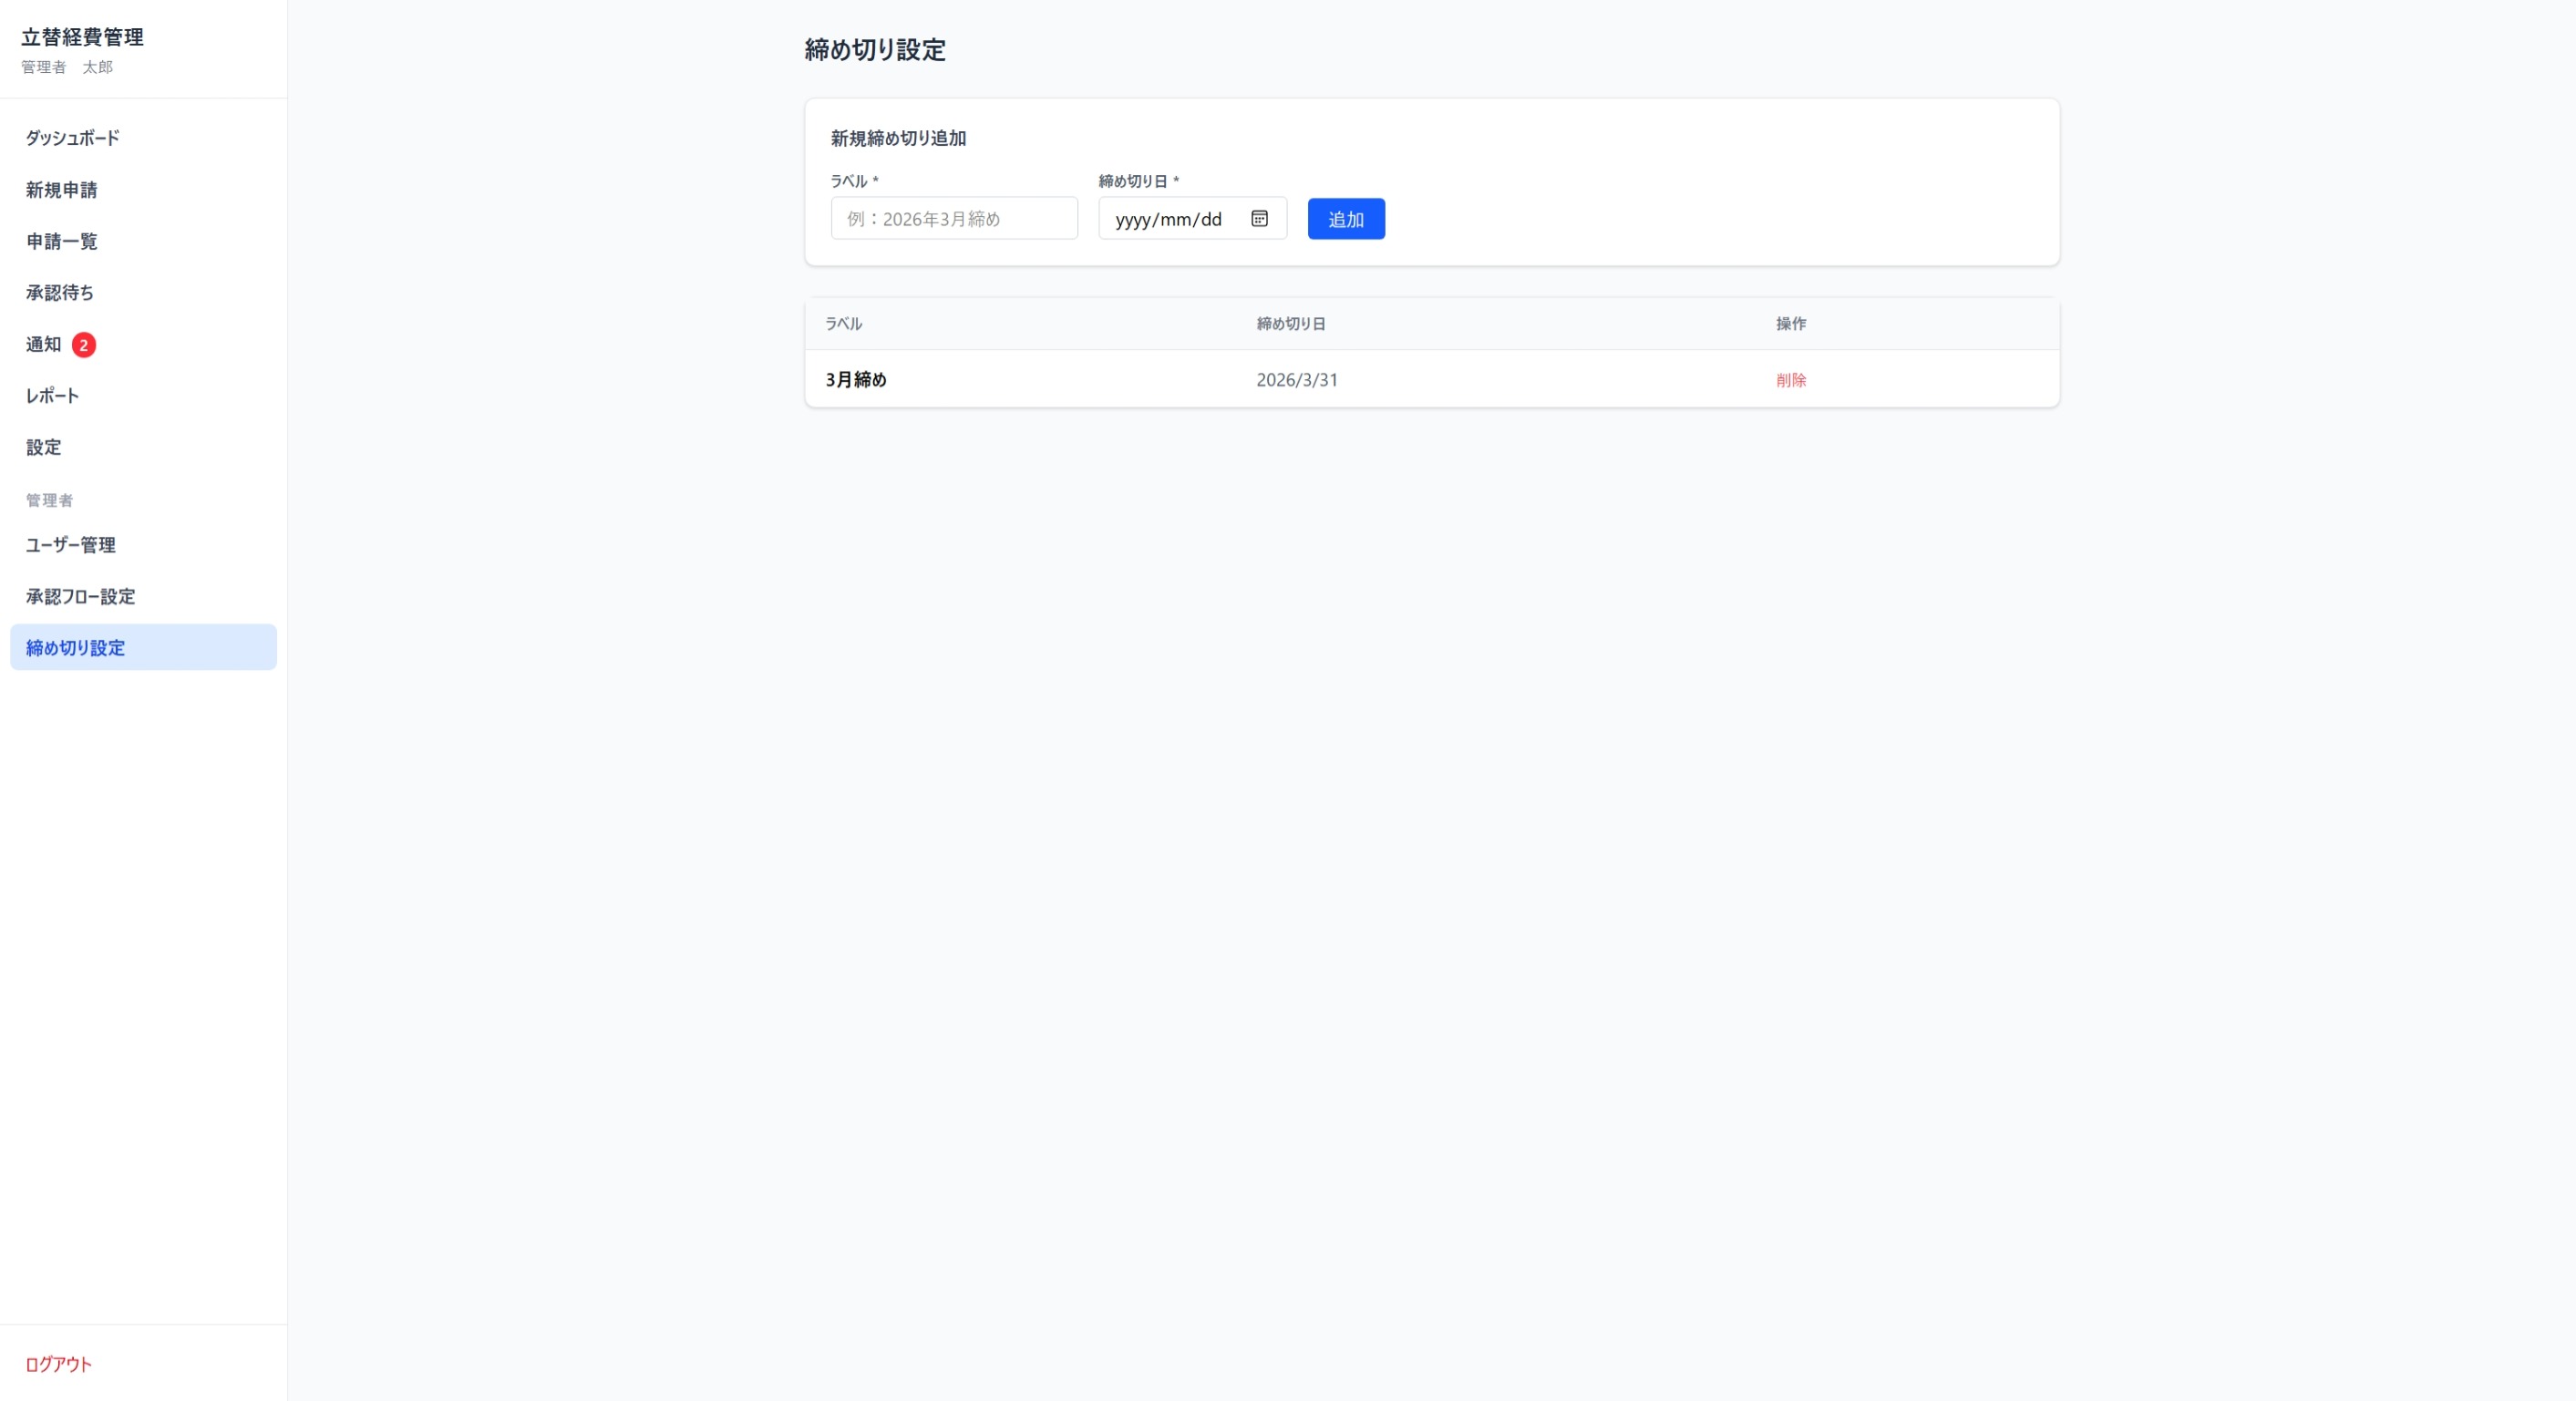This screenshot has height=1401, width=2576.
Task: Click the red notification badge
Action: click(84, 345)
